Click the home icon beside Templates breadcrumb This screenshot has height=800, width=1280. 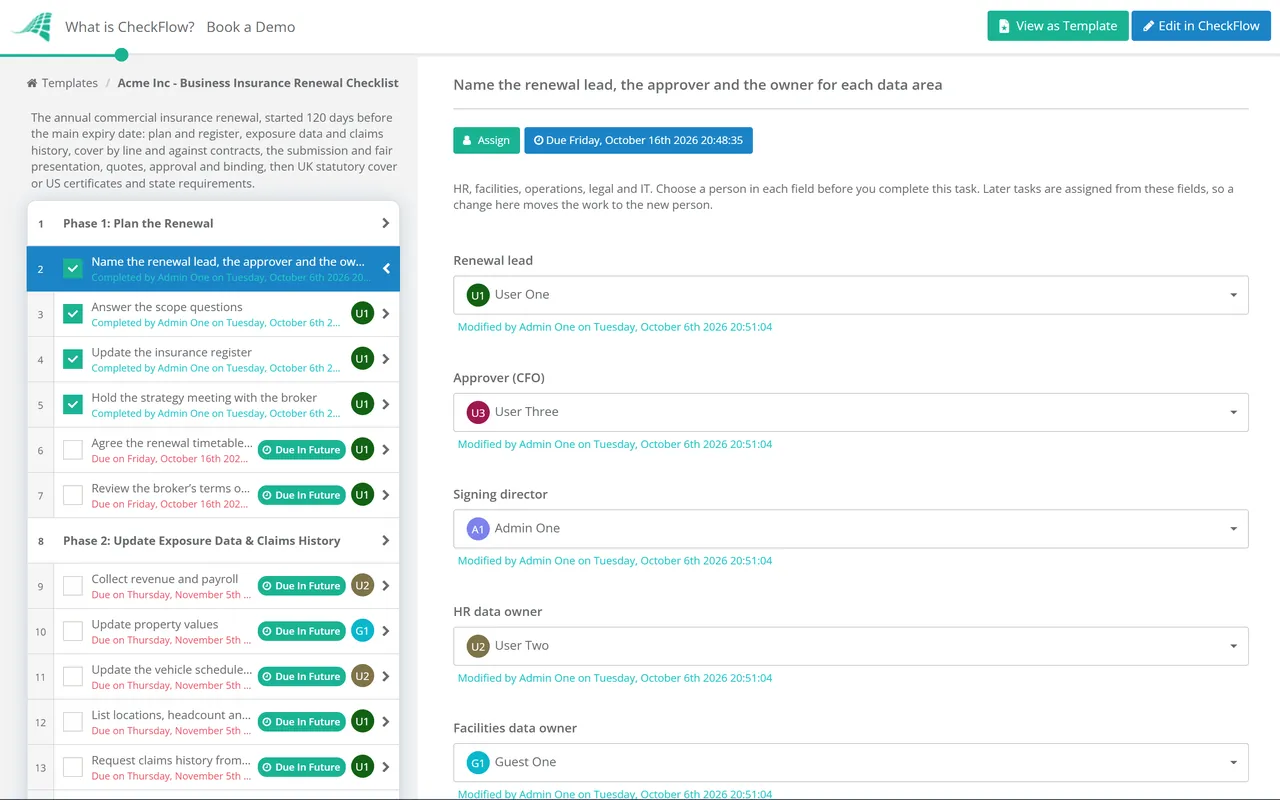(32, 83)
